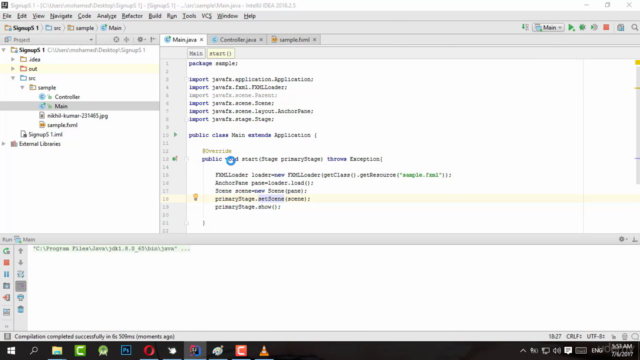Fold the start method at line 13

click(x=187, y=159)
